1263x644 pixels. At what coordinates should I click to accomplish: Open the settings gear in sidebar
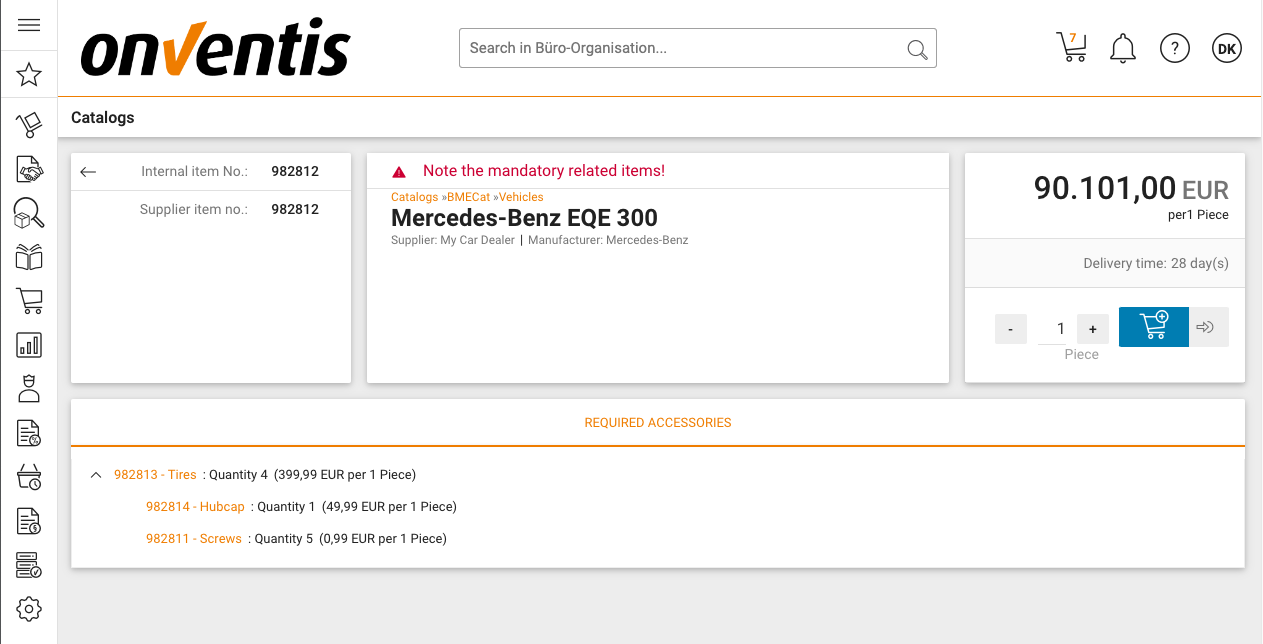coord(29,608)
